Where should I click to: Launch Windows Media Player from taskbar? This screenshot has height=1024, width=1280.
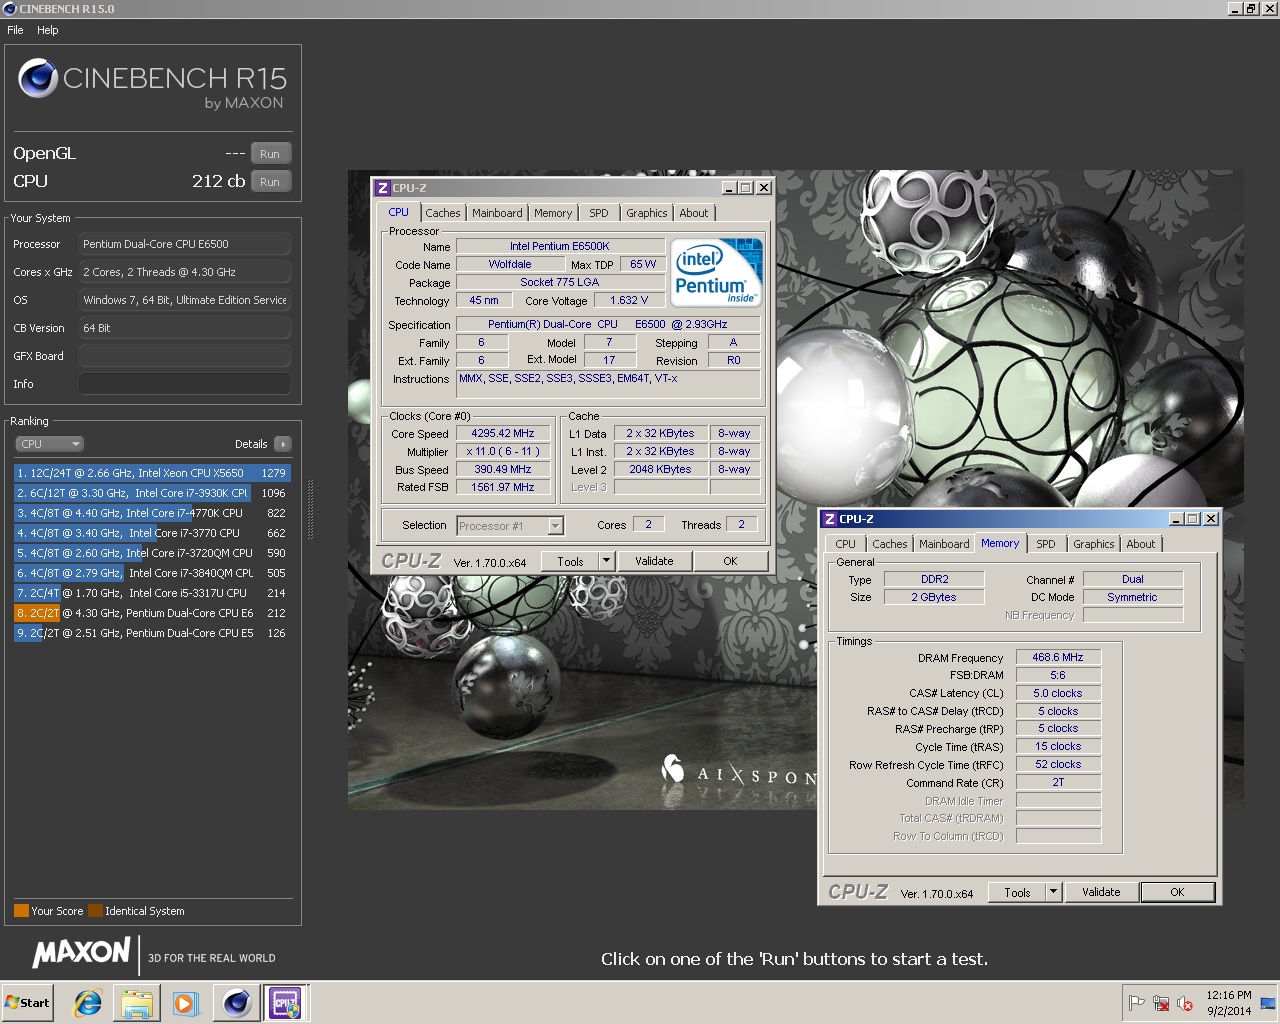185,1002
